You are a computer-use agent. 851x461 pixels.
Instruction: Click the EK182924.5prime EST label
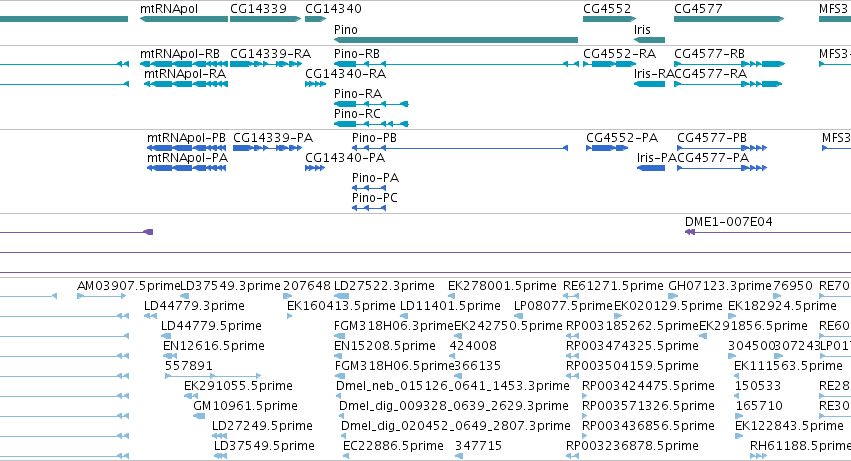[x=782, y=306]
